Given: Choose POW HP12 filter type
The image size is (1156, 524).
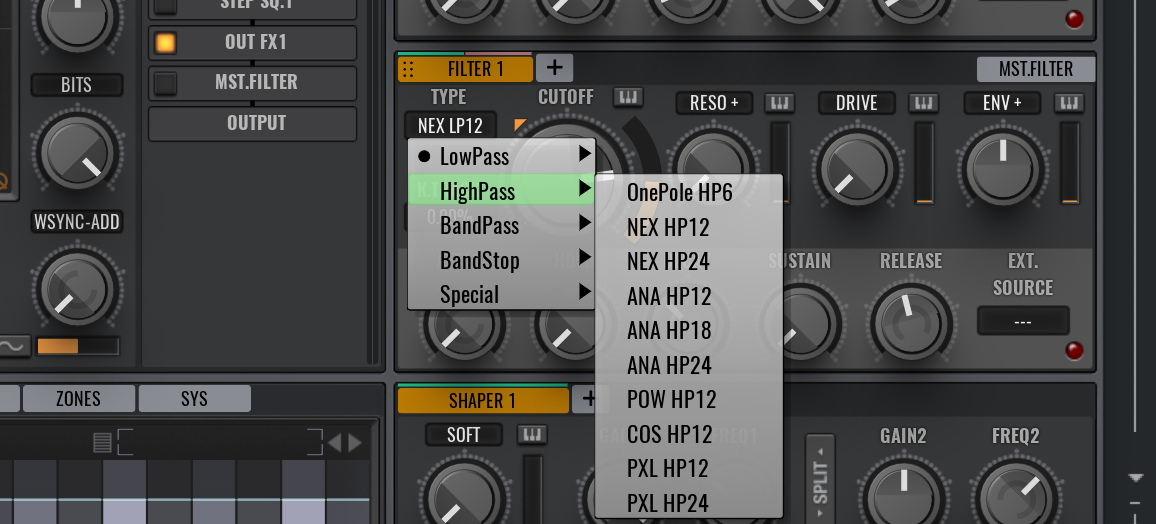Looking at the screenshot, I should (689, 399).
